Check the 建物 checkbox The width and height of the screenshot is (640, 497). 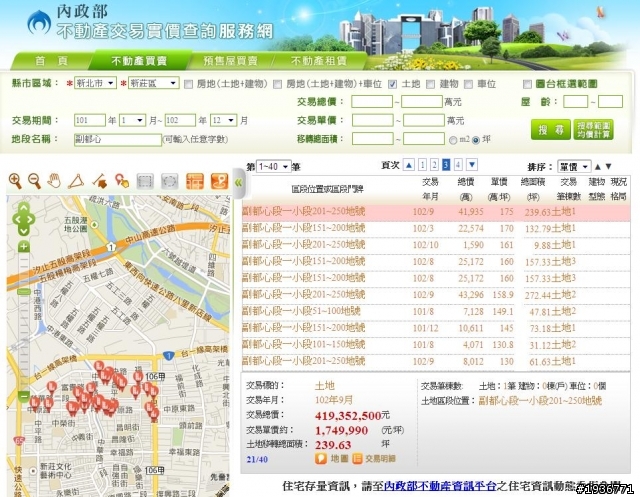(431, 84)
